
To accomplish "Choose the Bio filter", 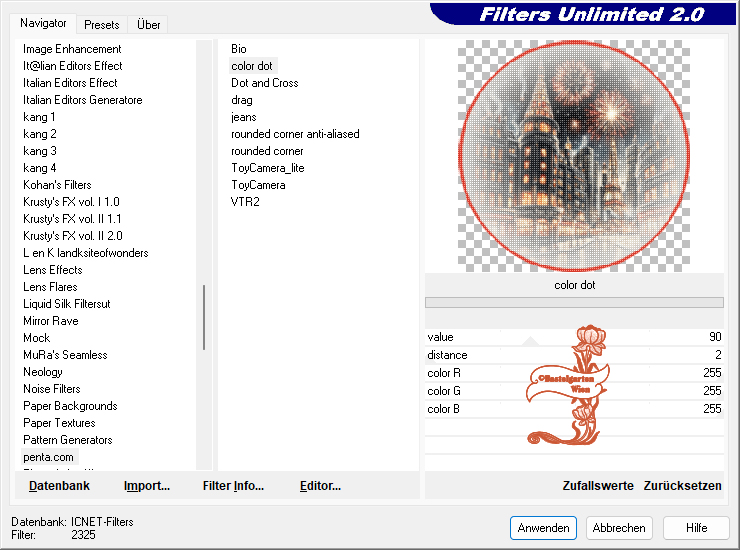I will tap(238, 49).
